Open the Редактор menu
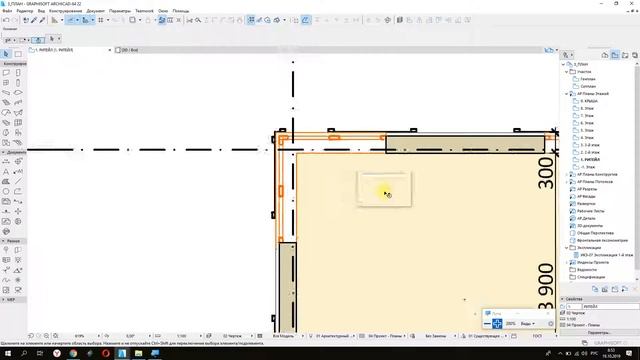This screenshot has height=360, width=640. point(25,11)
